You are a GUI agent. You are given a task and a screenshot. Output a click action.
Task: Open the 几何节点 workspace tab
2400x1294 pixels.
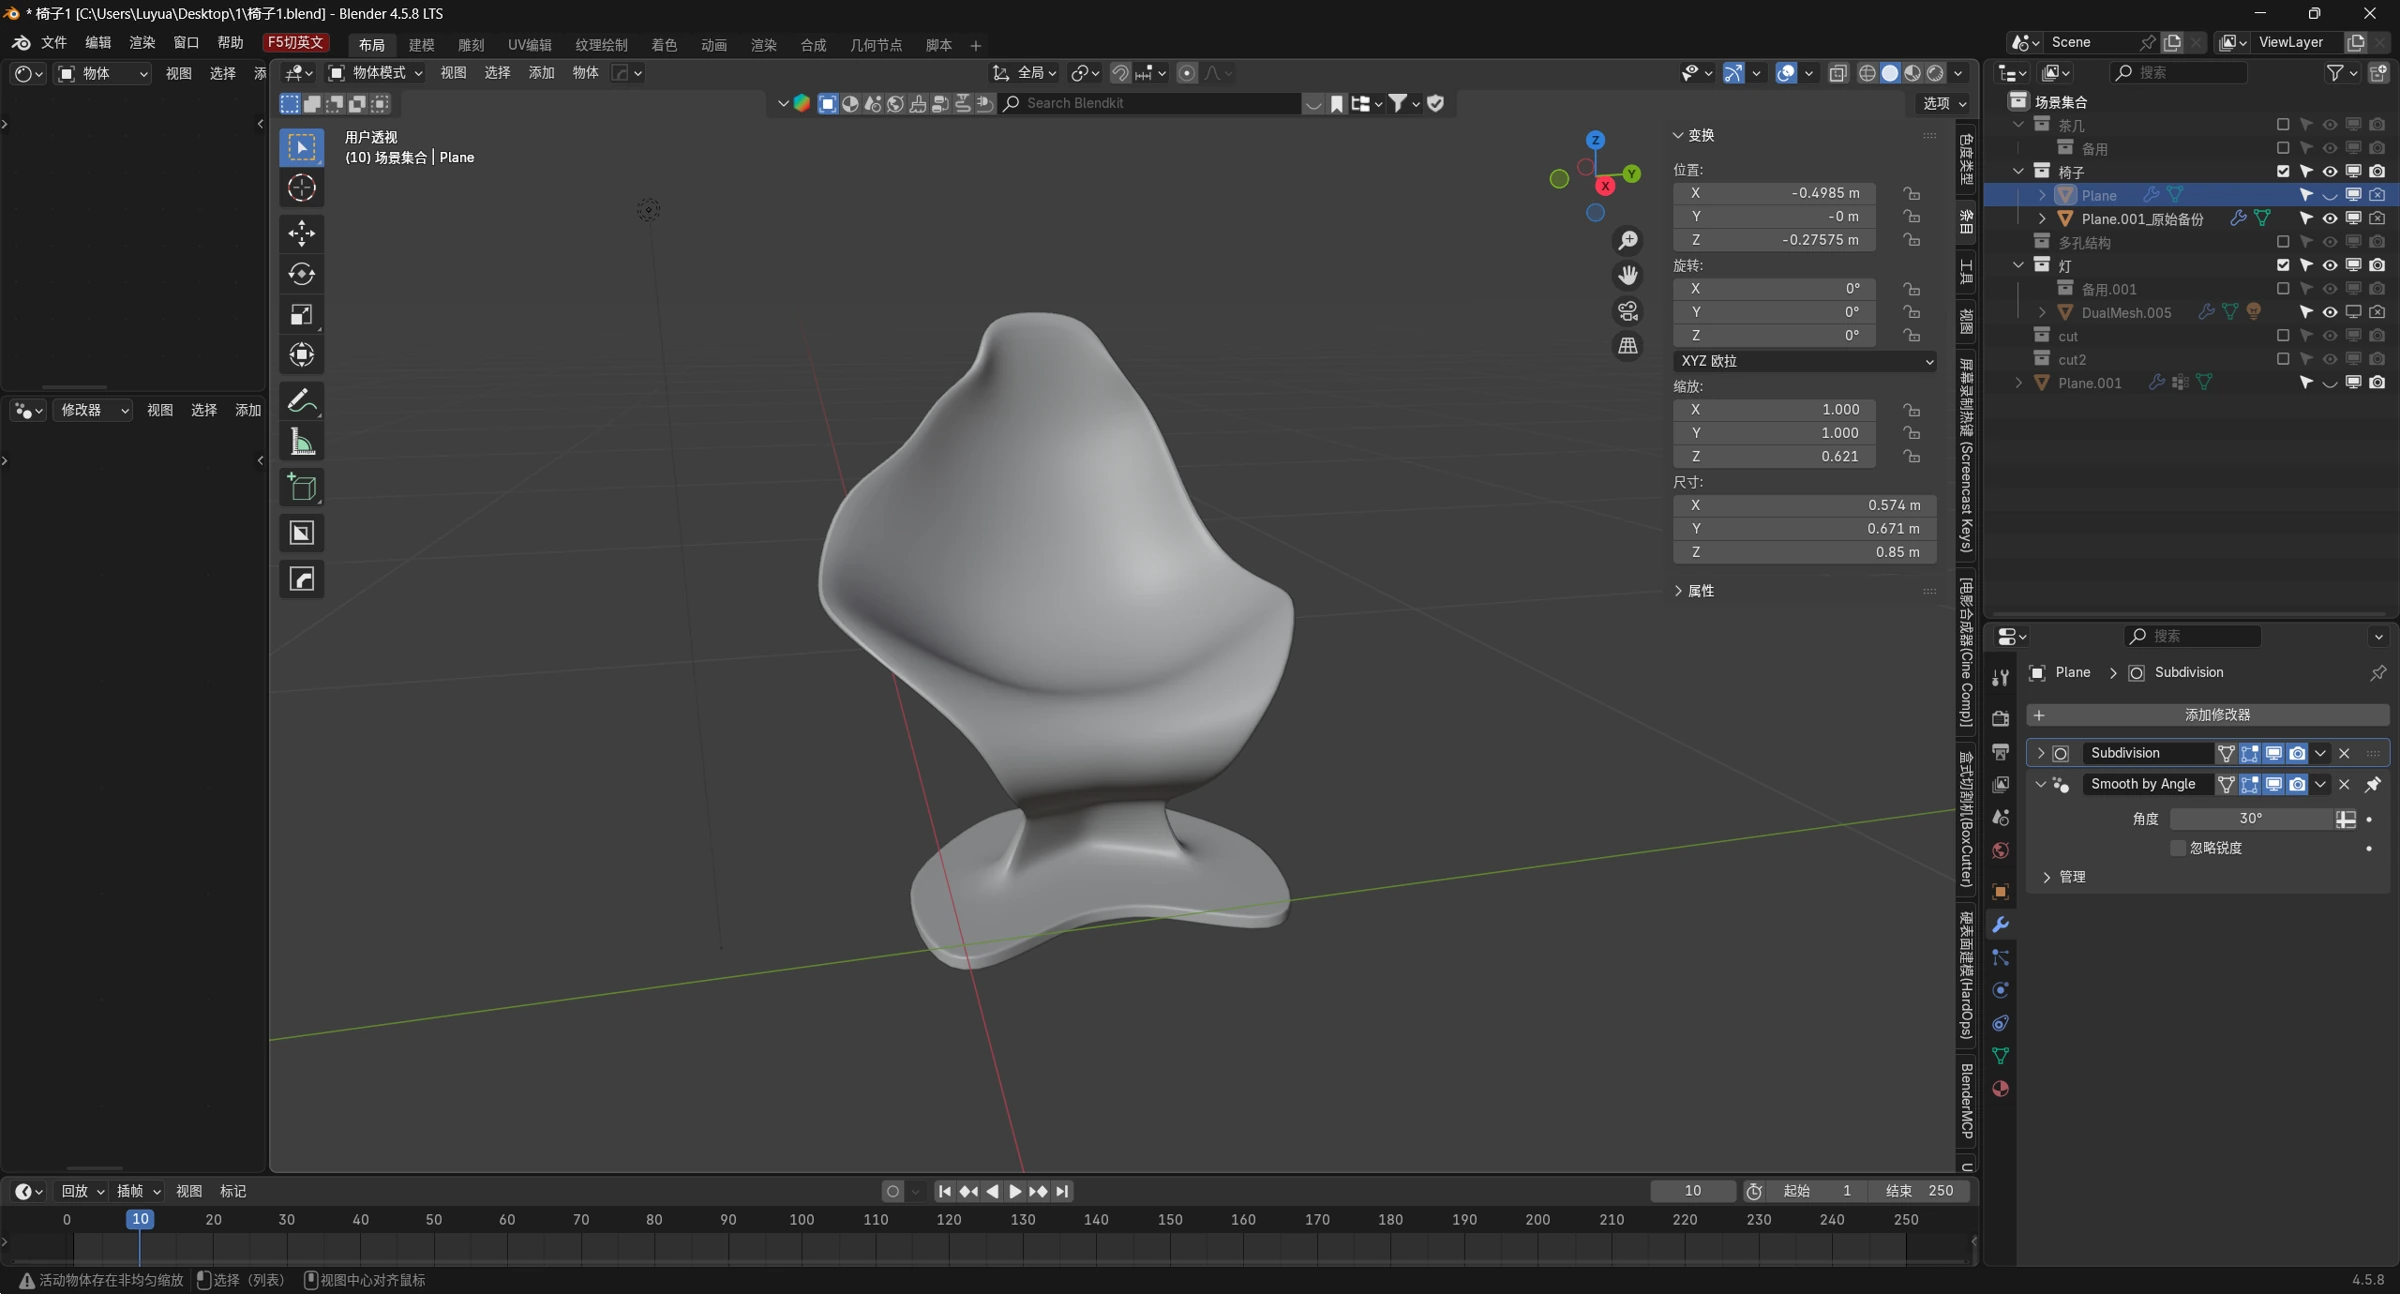[876, 45]
